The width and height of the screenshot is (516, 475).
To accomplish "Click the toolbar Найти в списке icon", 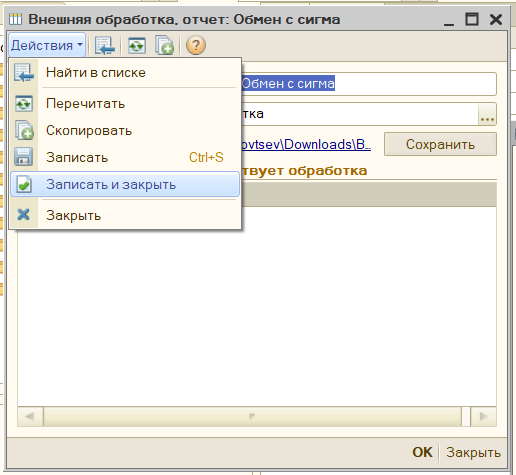I will [x=105, y=45].
